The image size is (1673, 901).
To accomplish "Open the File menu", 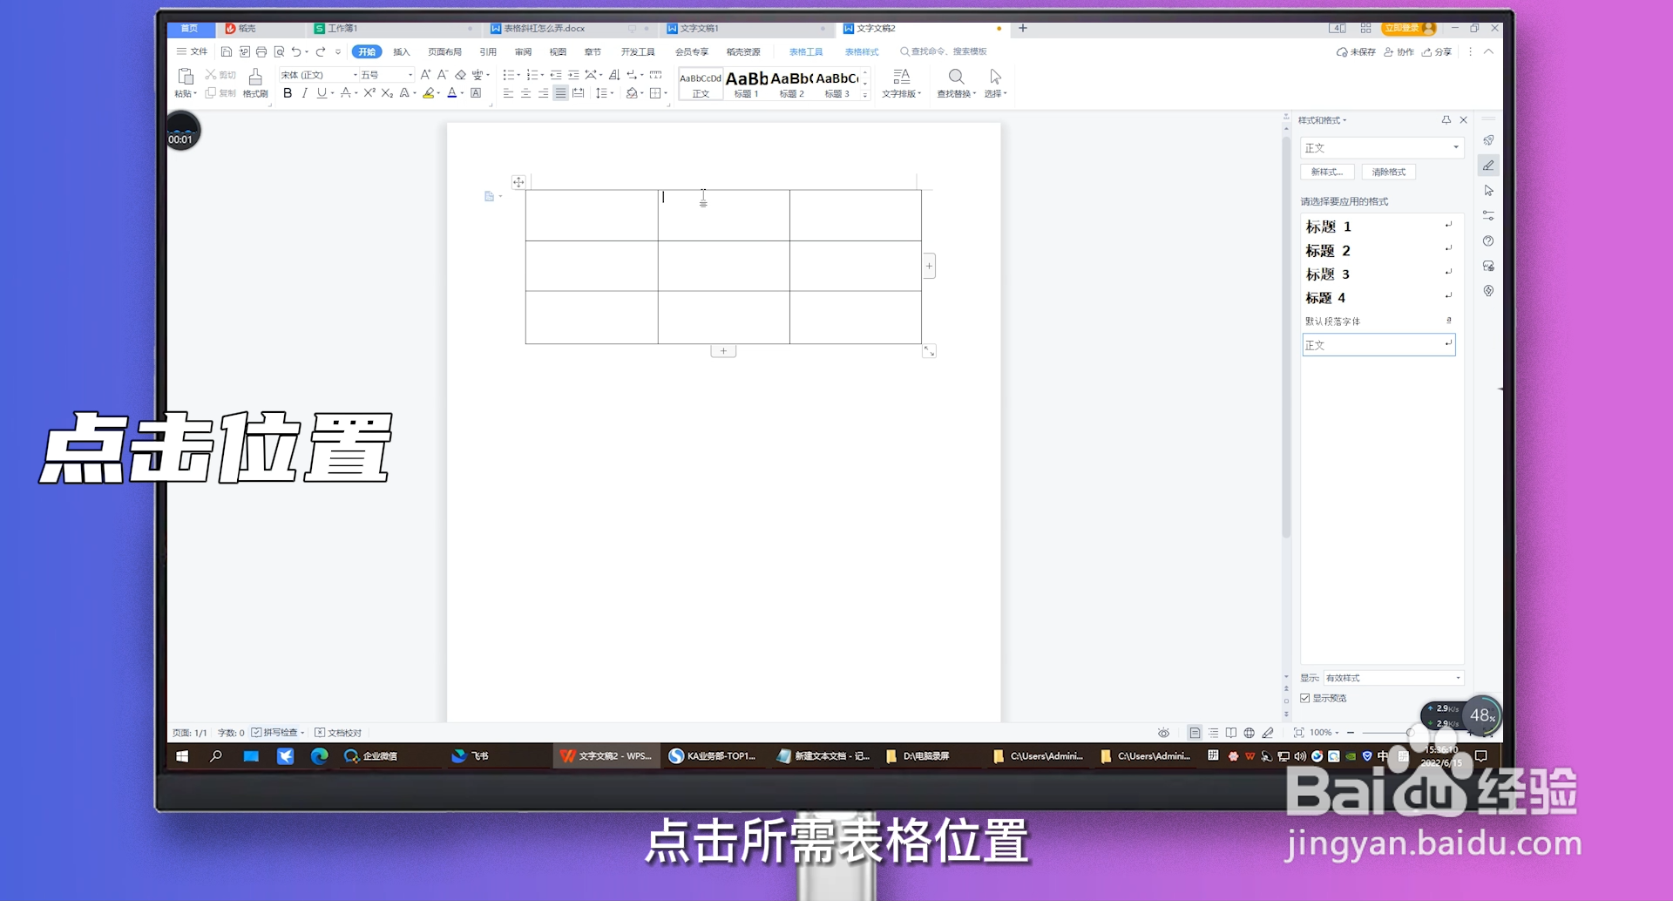I will click(192, 52).
